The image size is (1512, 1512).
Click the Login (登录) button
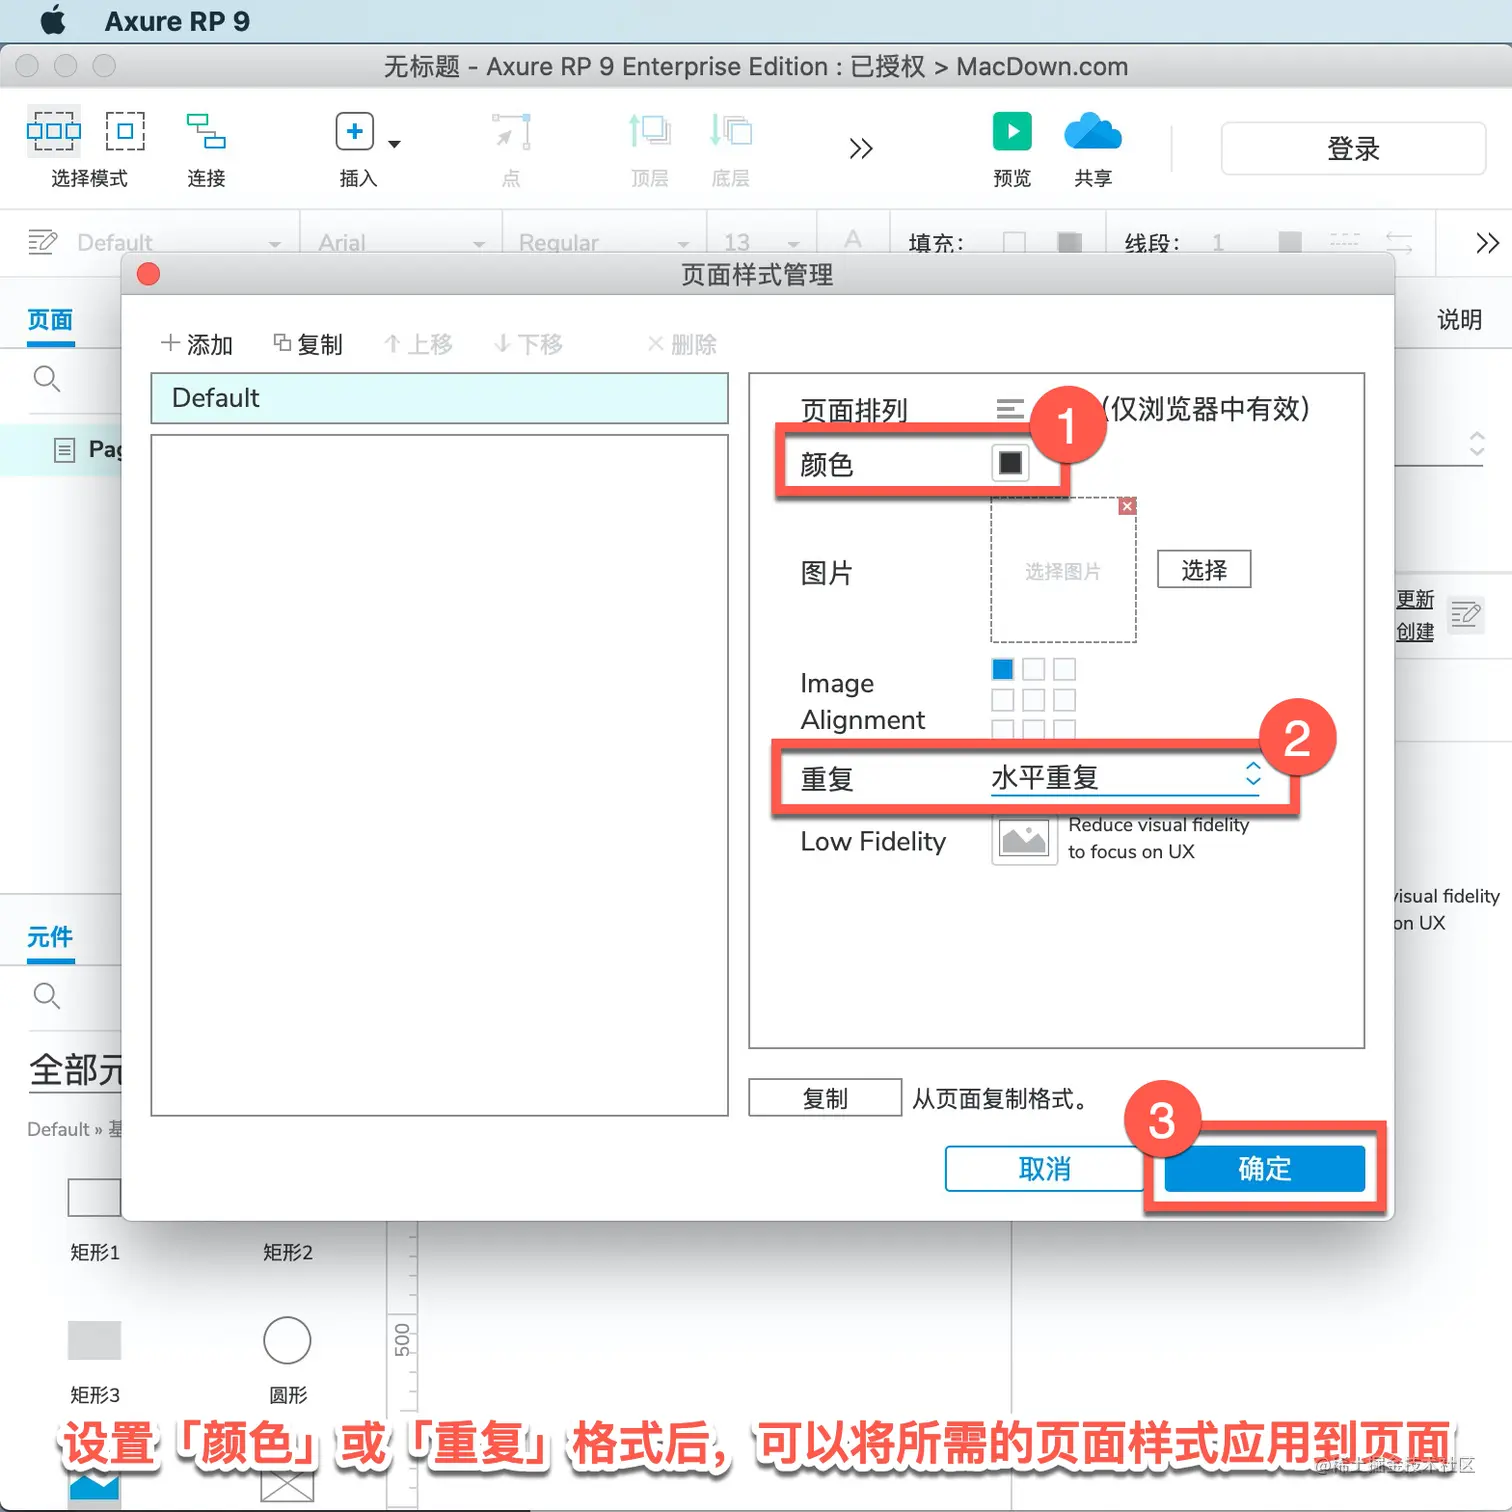click(1353, 148)
